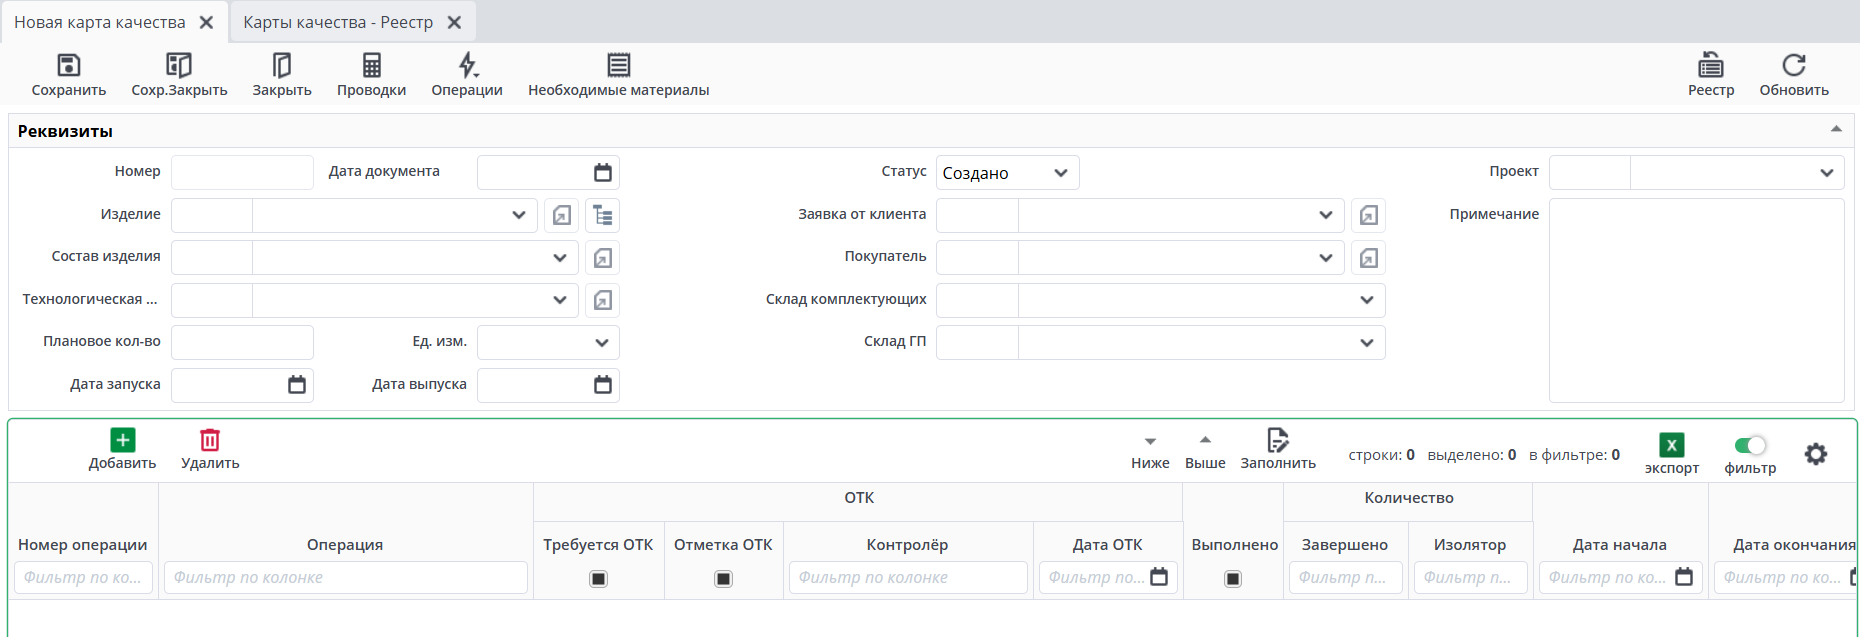Image resolution: width=1860 pixels, height=637 pixels.
Task: Open Проводки calculator icon
Action: [x=371, y=66]
